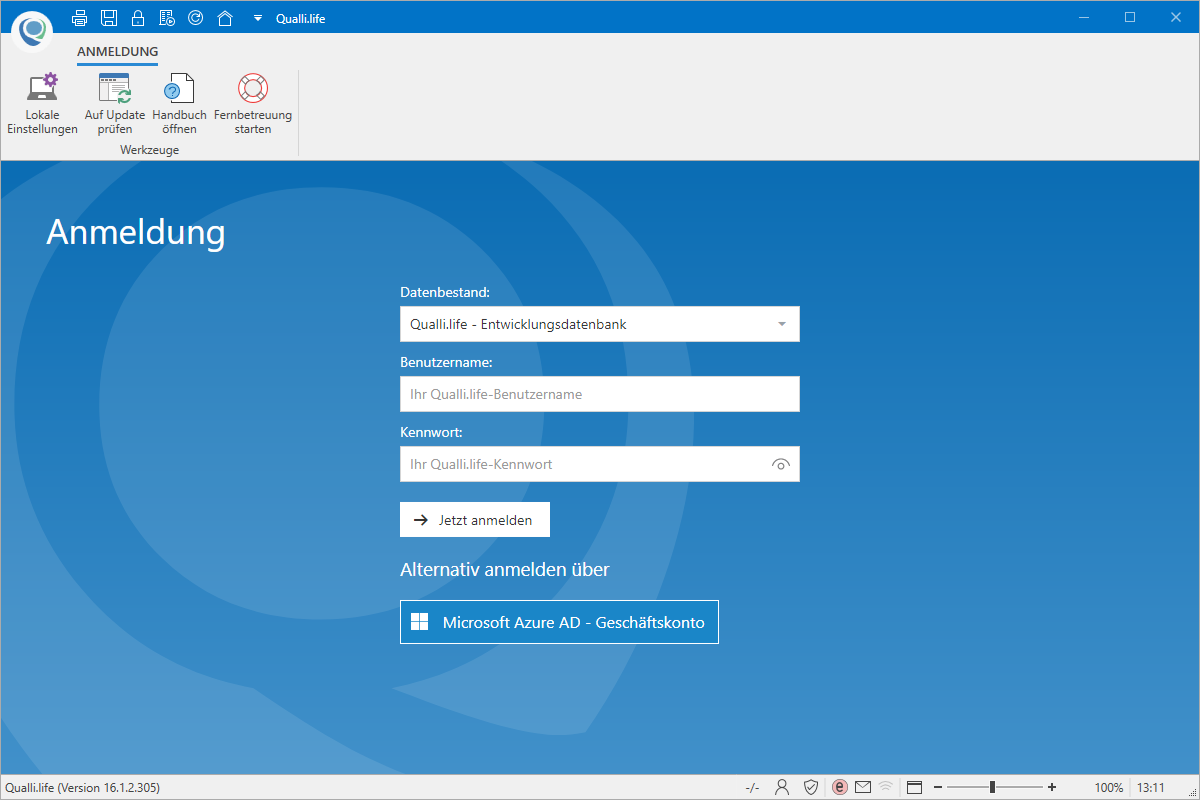Image resolution: width=1200 pixels, height=800 pixels.
Task: Click the home house icon
Action: [x=225, y=17]
